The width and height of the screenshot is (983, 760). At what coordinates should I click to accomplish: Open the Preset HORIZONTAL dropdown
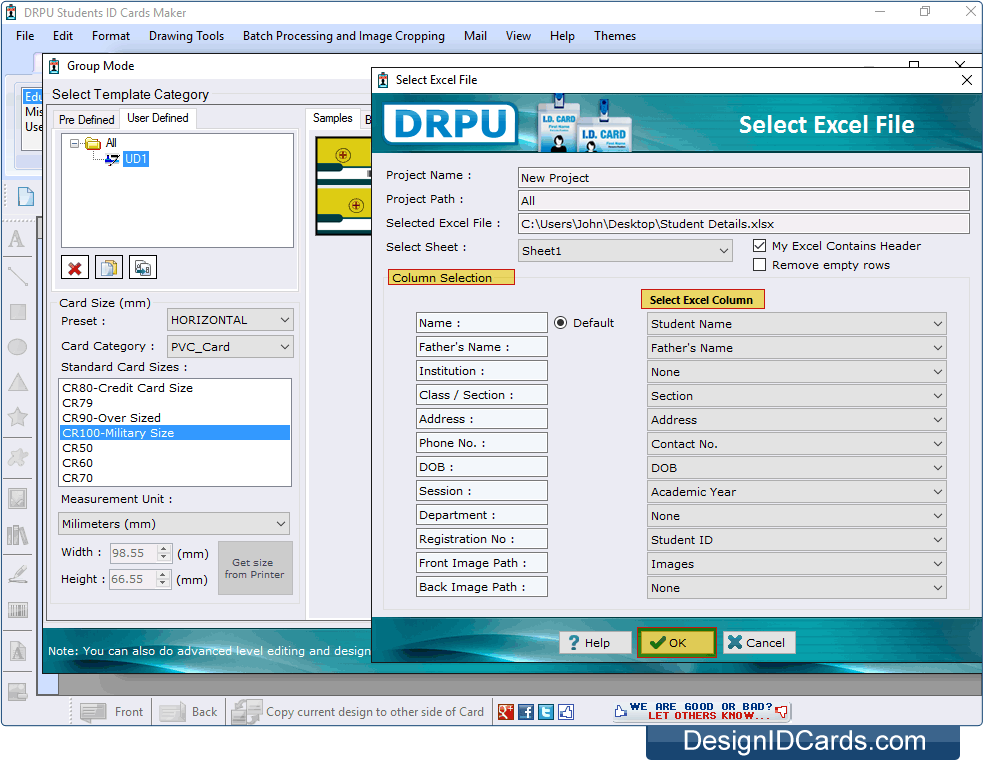(230, 320)
